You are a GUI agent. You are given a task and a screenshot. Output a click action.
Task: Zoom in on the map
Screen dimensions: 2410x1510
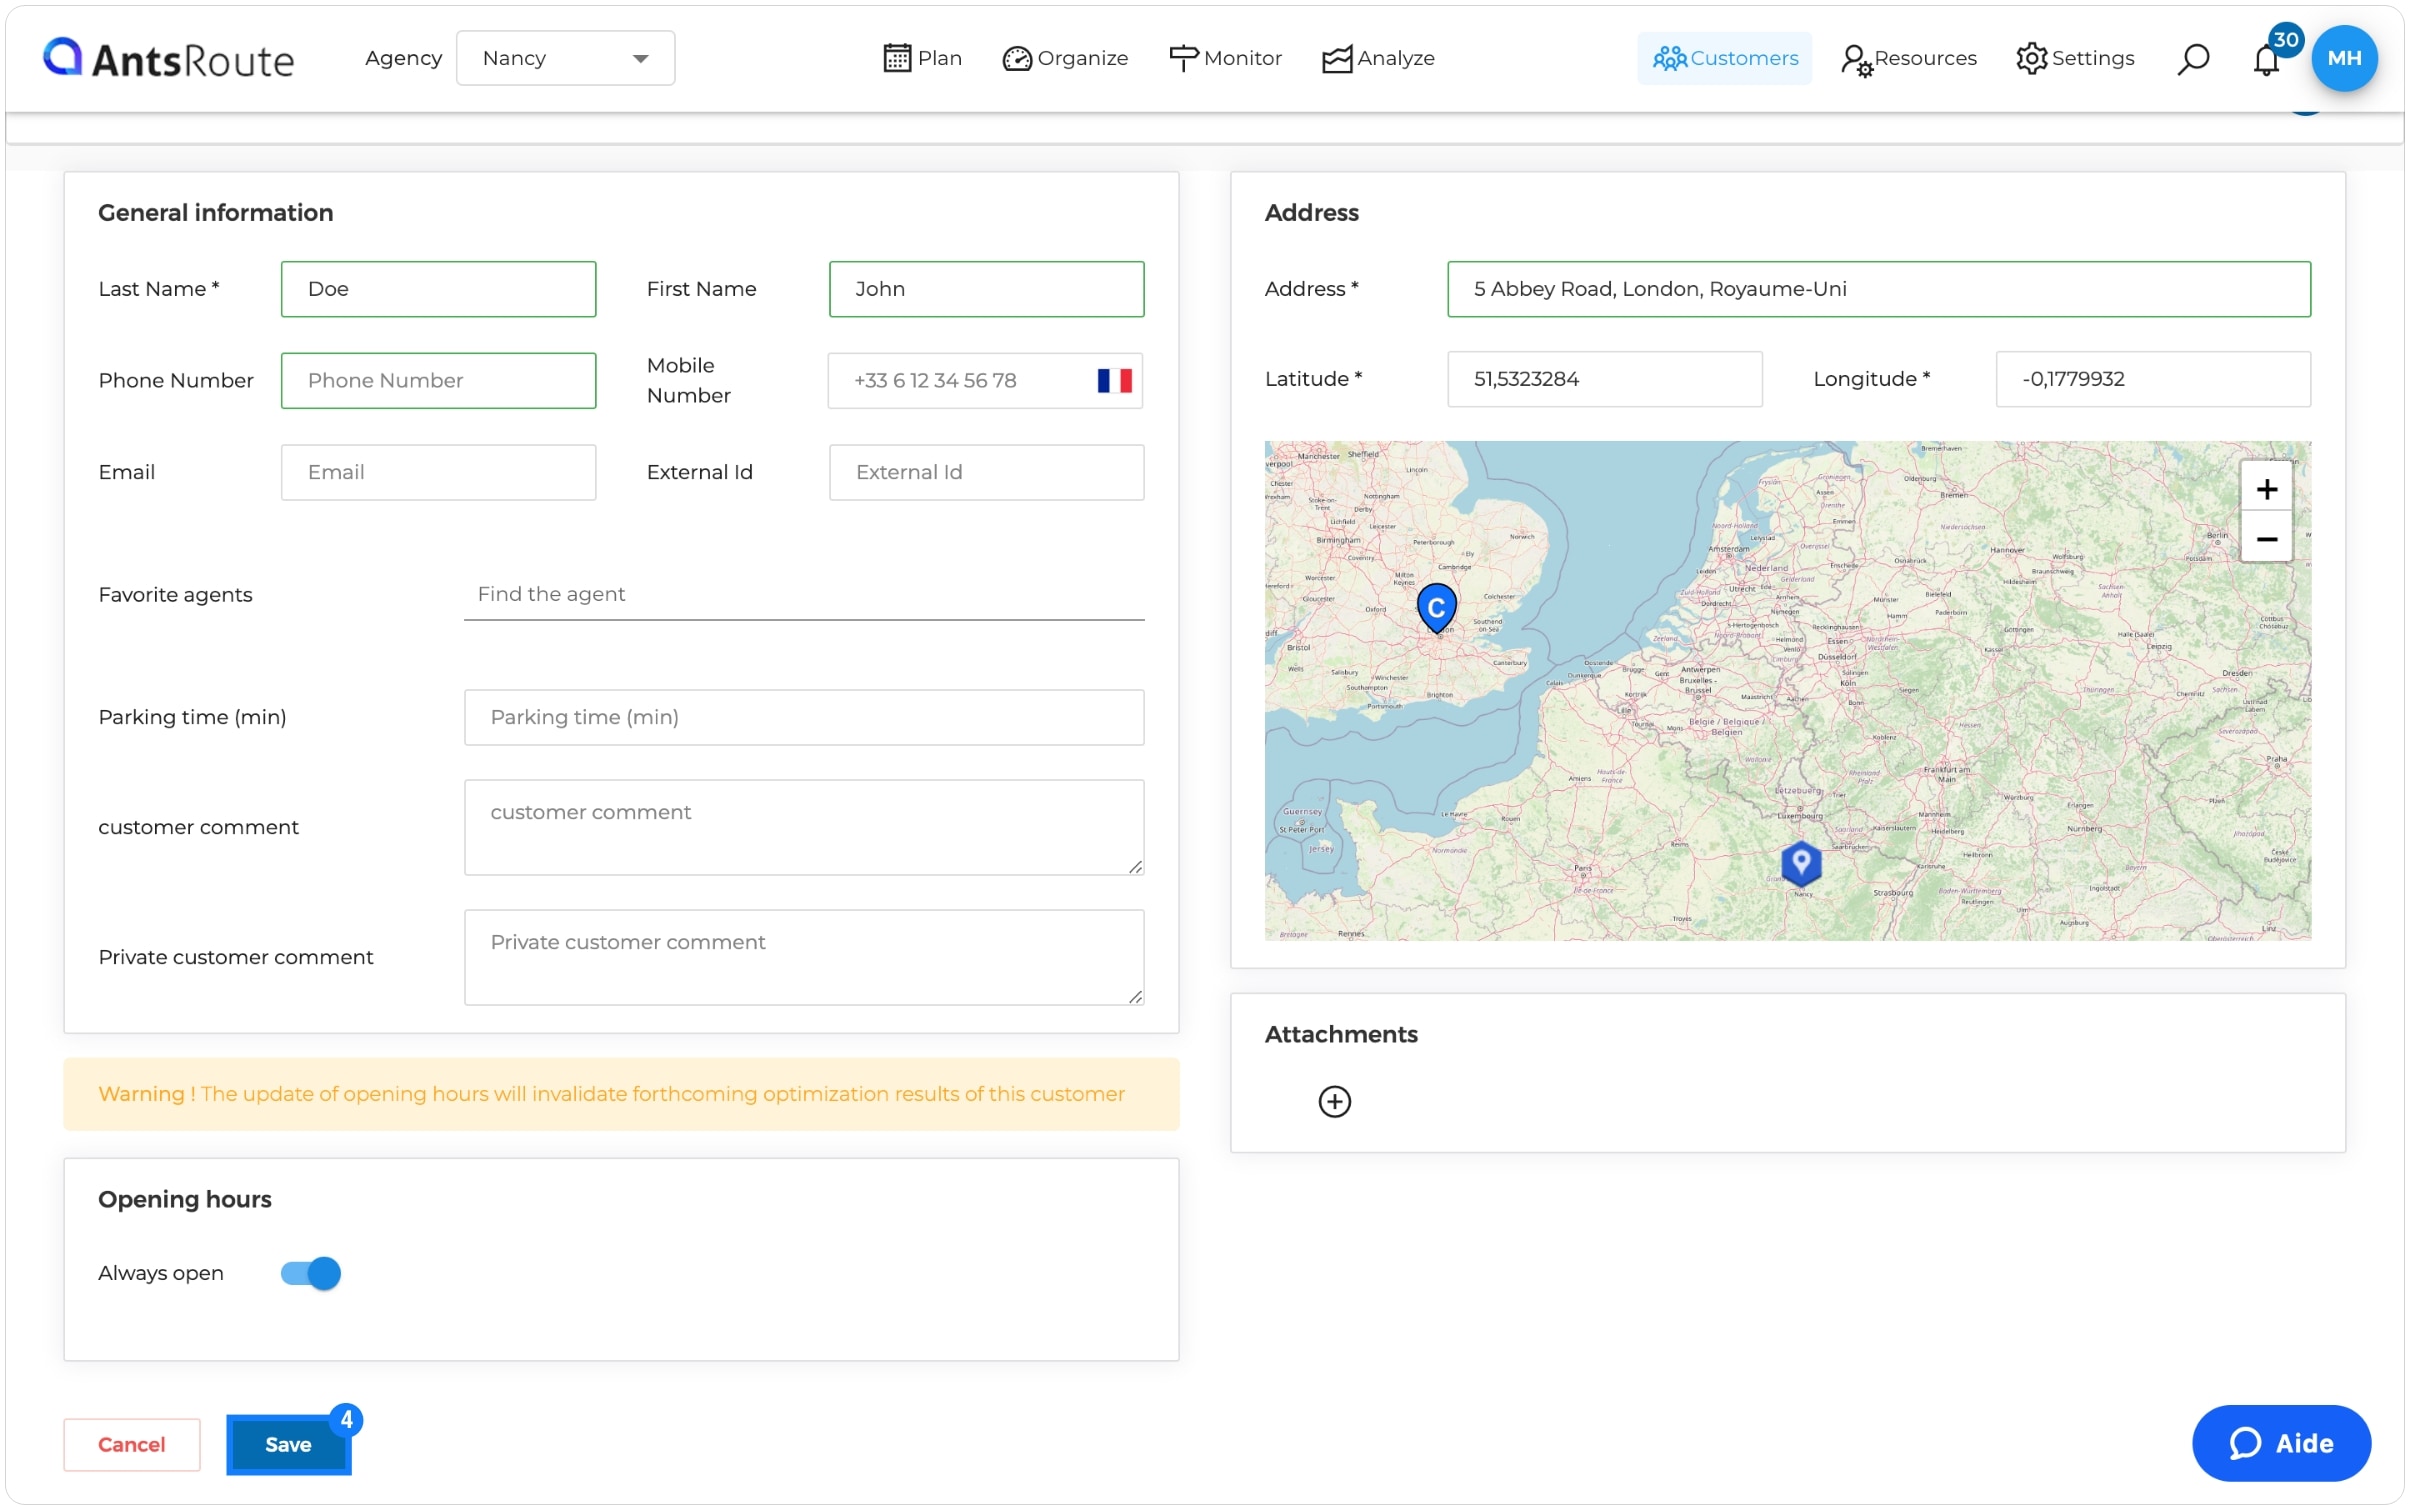pyautogui.click(x=2265, y=489)
